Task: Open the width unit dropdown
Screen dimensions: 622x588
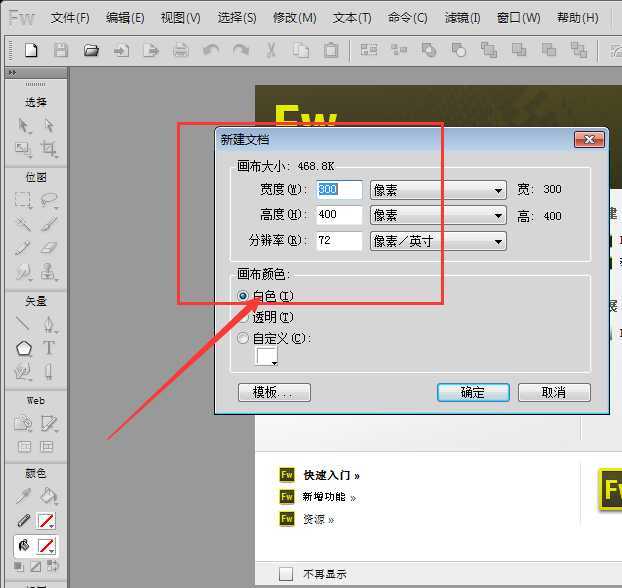Action: (x=438, y=190)
